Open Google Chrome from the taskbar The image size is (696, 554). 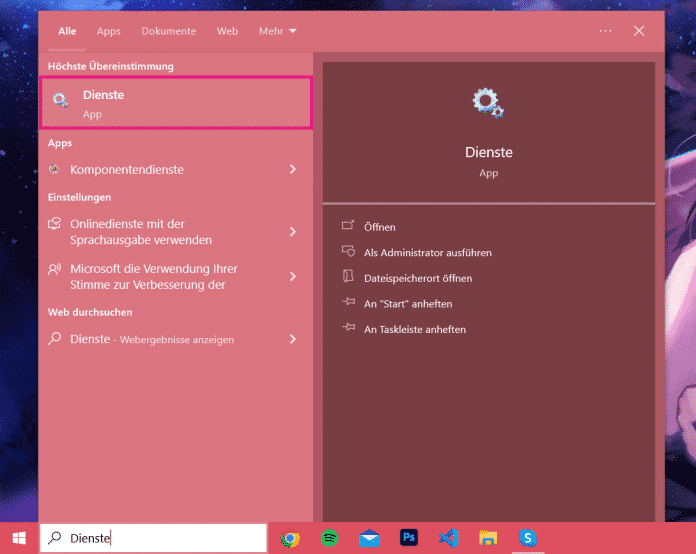[290, 538]
